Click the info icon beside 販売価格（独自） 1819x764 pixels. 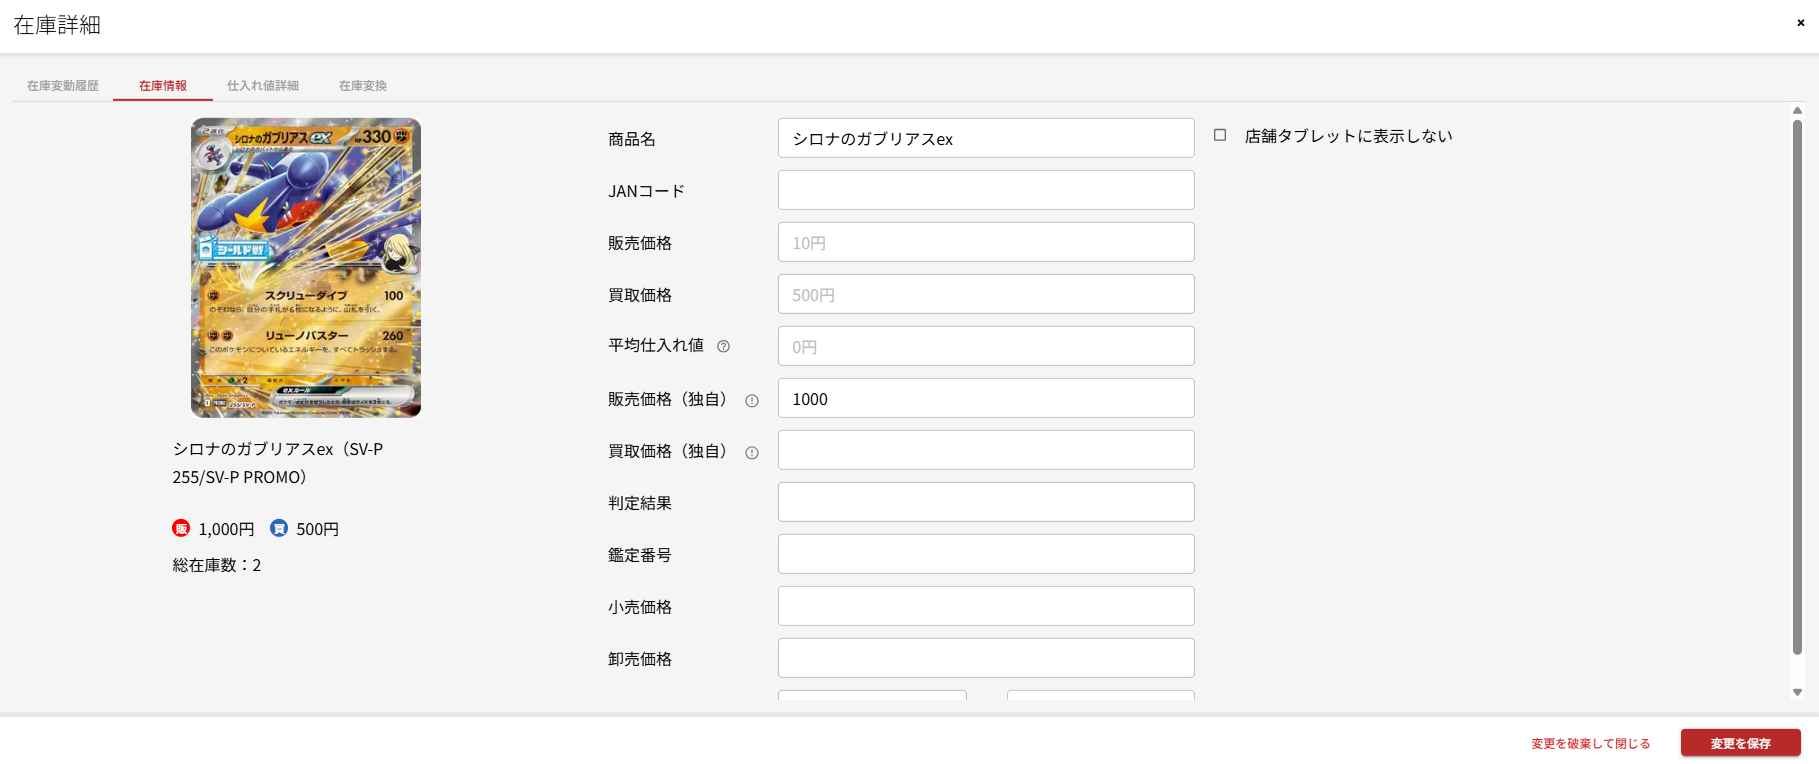click(x=752, y=400)
